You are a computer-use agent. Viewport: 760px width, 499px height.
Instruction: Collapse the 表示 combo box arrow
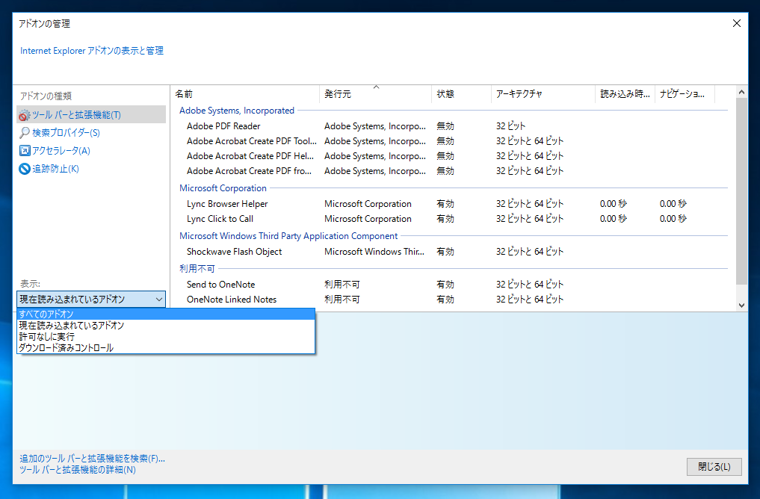159,299
